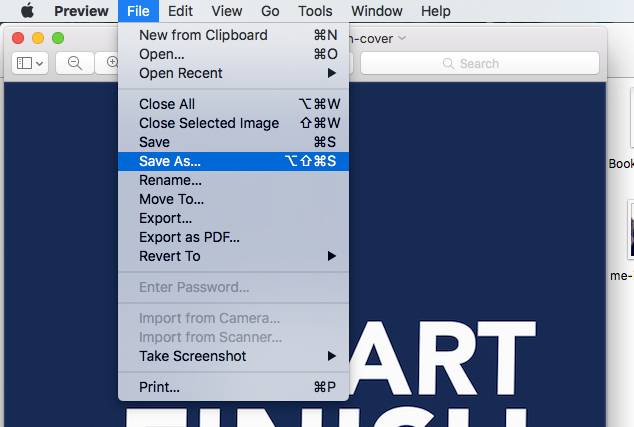Open the Preview application menu
This screenshot has height=427, width=634.
[x=81, y=11]
